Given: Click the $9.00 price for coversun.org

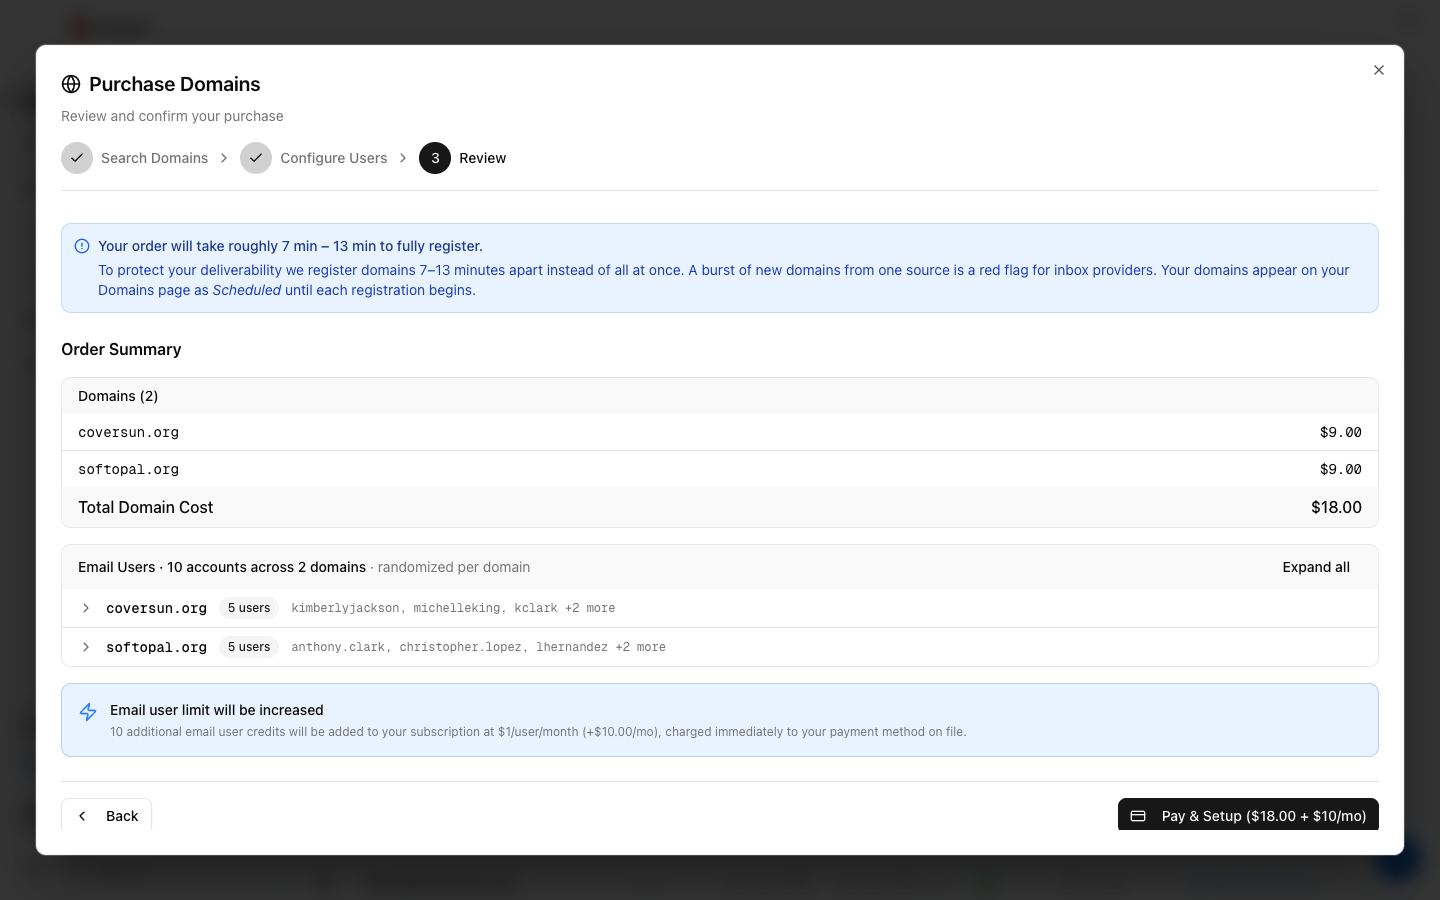Looking at the screenshot, I should [1340, 432].
